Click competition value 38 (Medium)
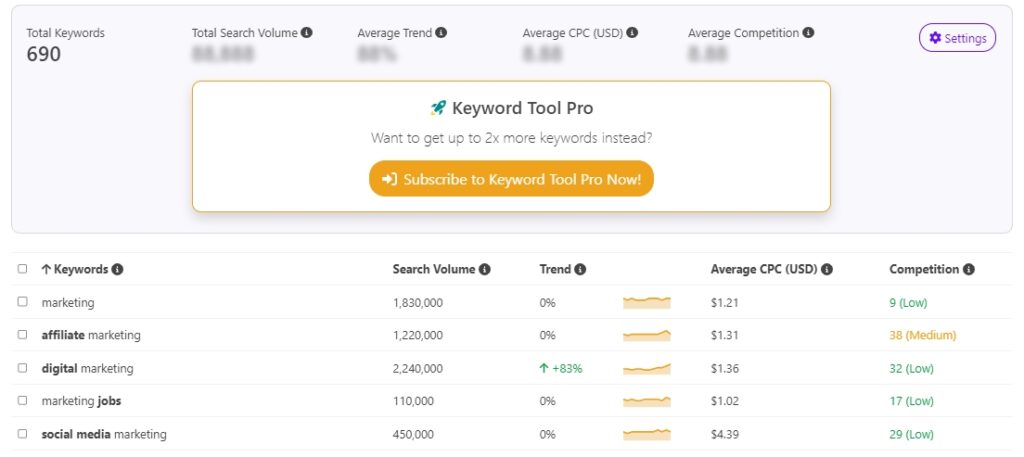The image size is (1024, 457). 923,336
